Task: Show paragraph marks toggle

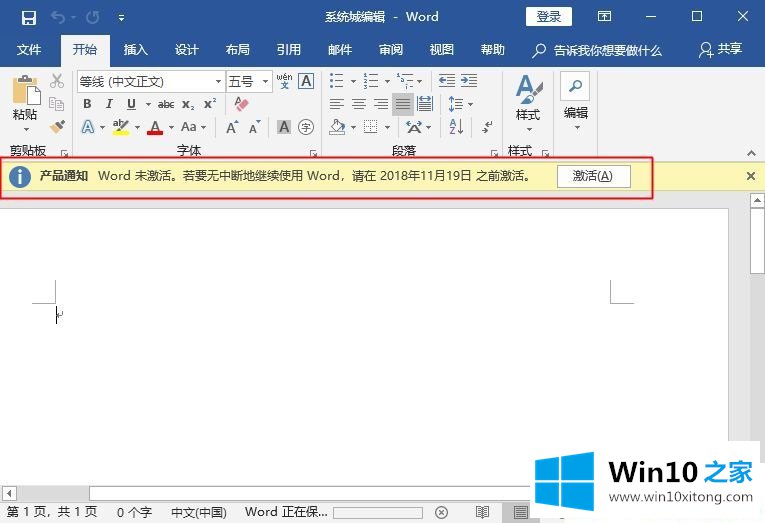Action: click(487, 127)
